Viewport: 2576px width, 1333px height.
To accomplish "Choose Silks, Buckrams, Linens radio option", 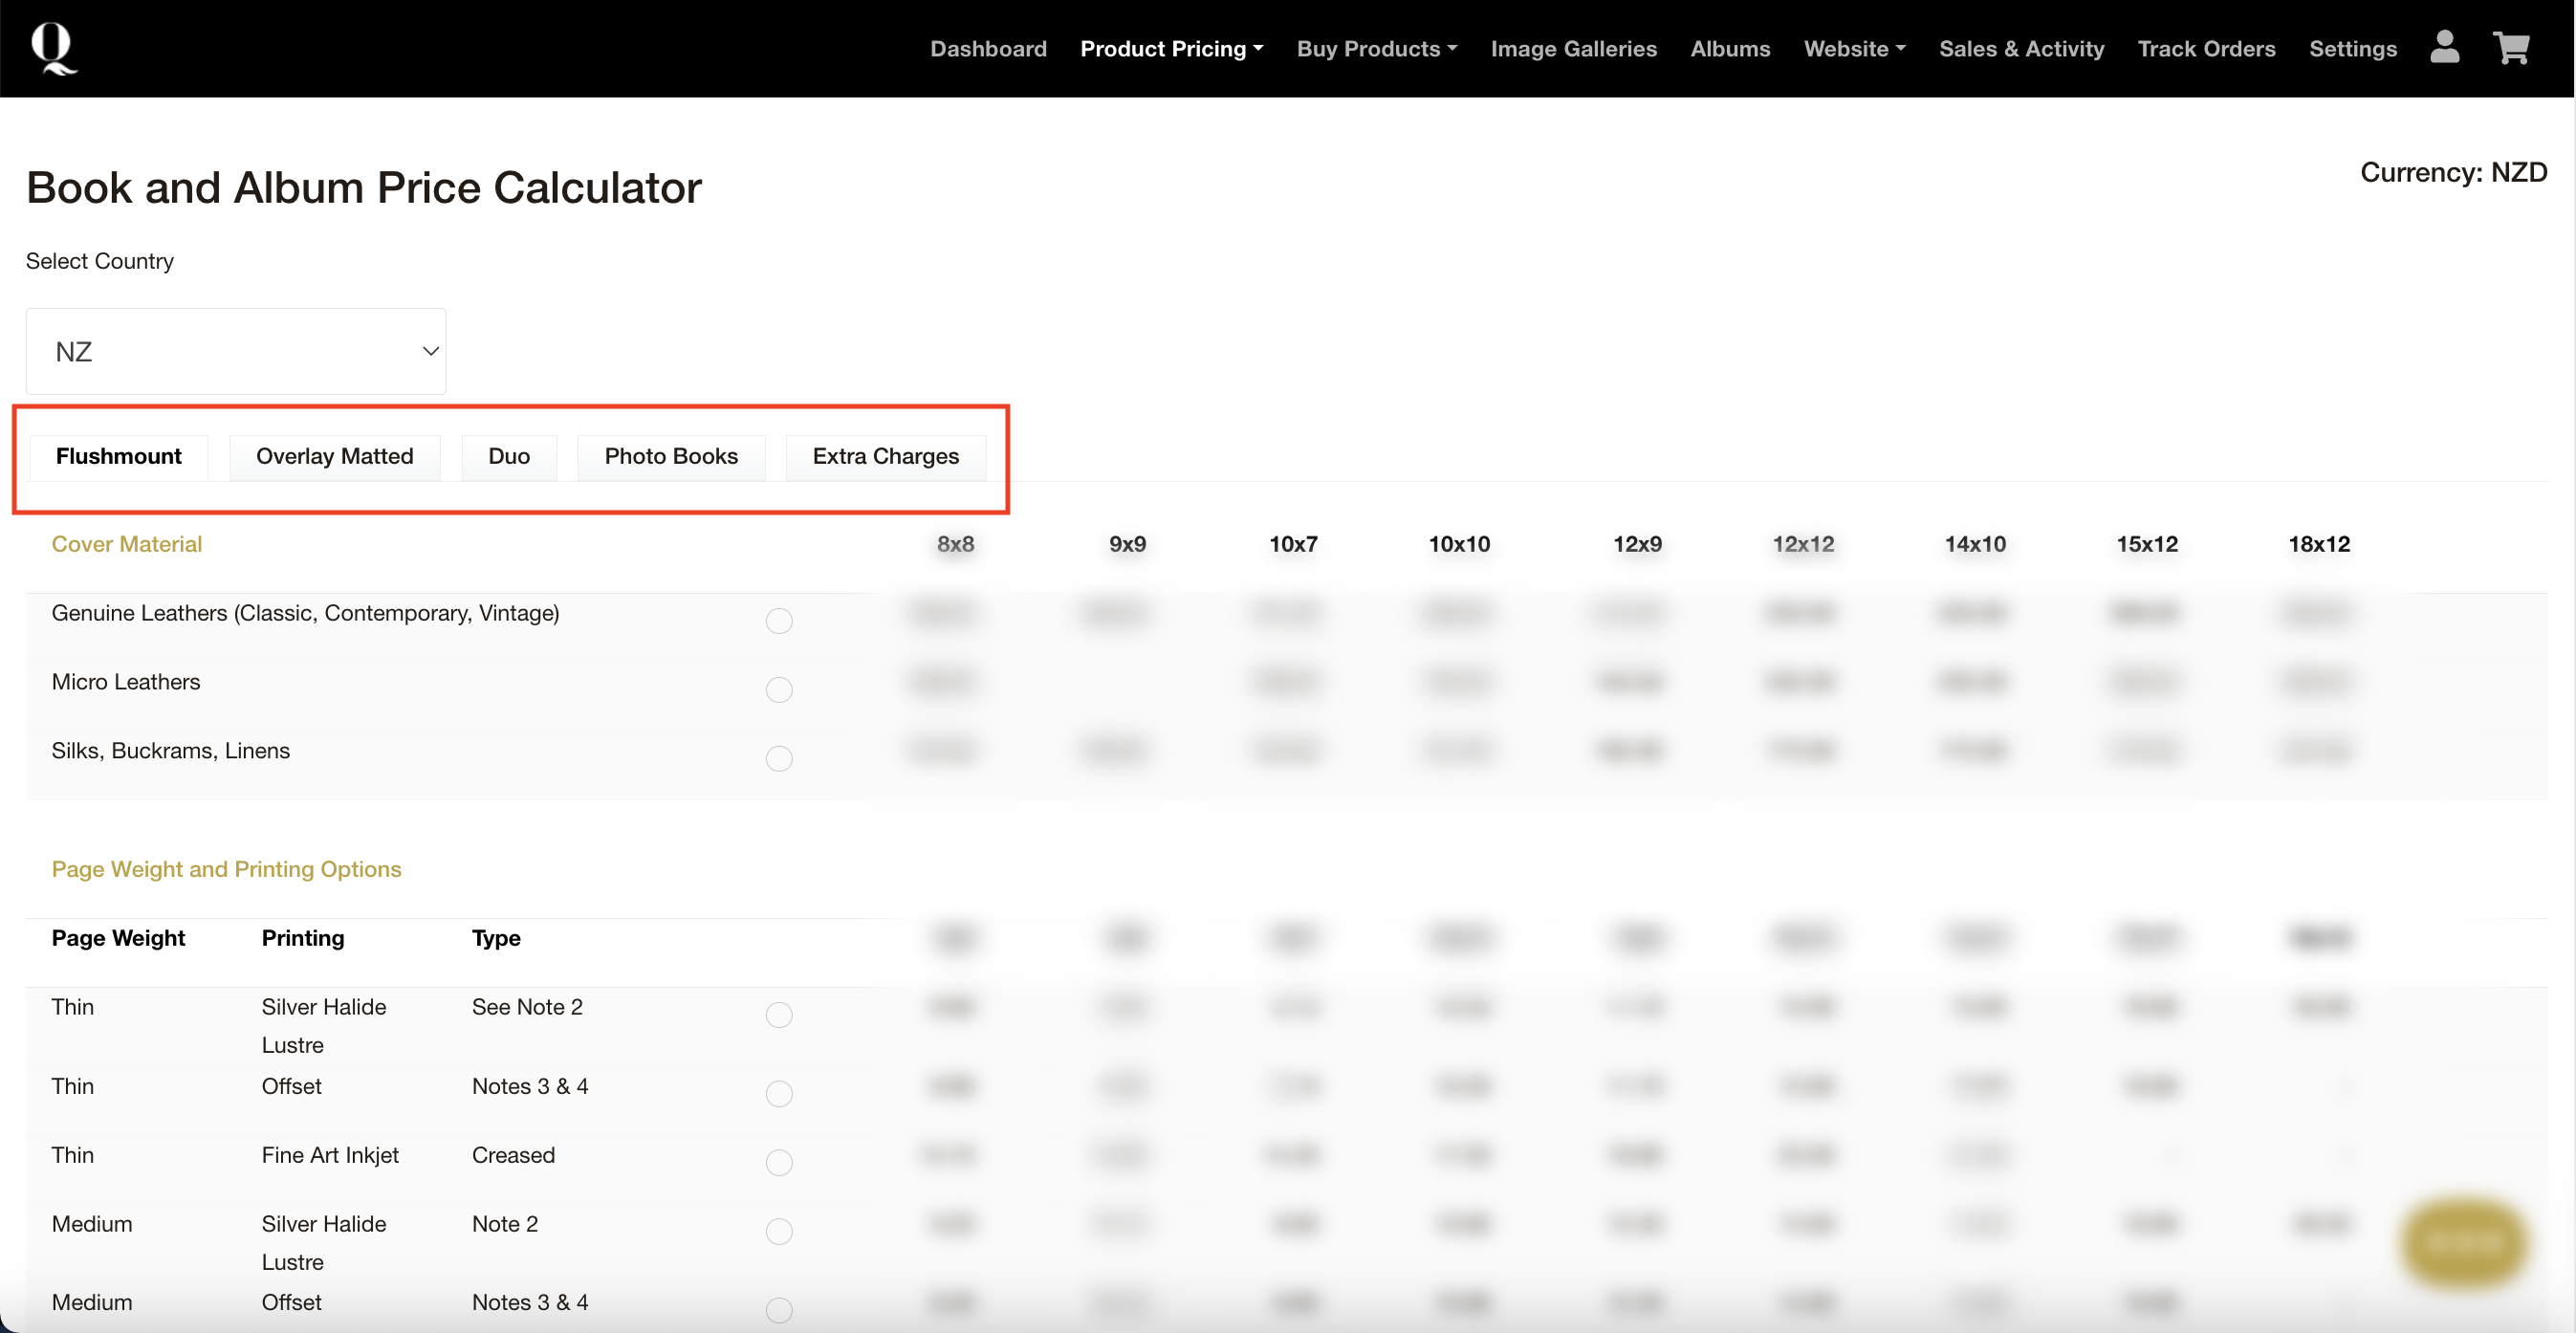I will [x=779, y=759].
